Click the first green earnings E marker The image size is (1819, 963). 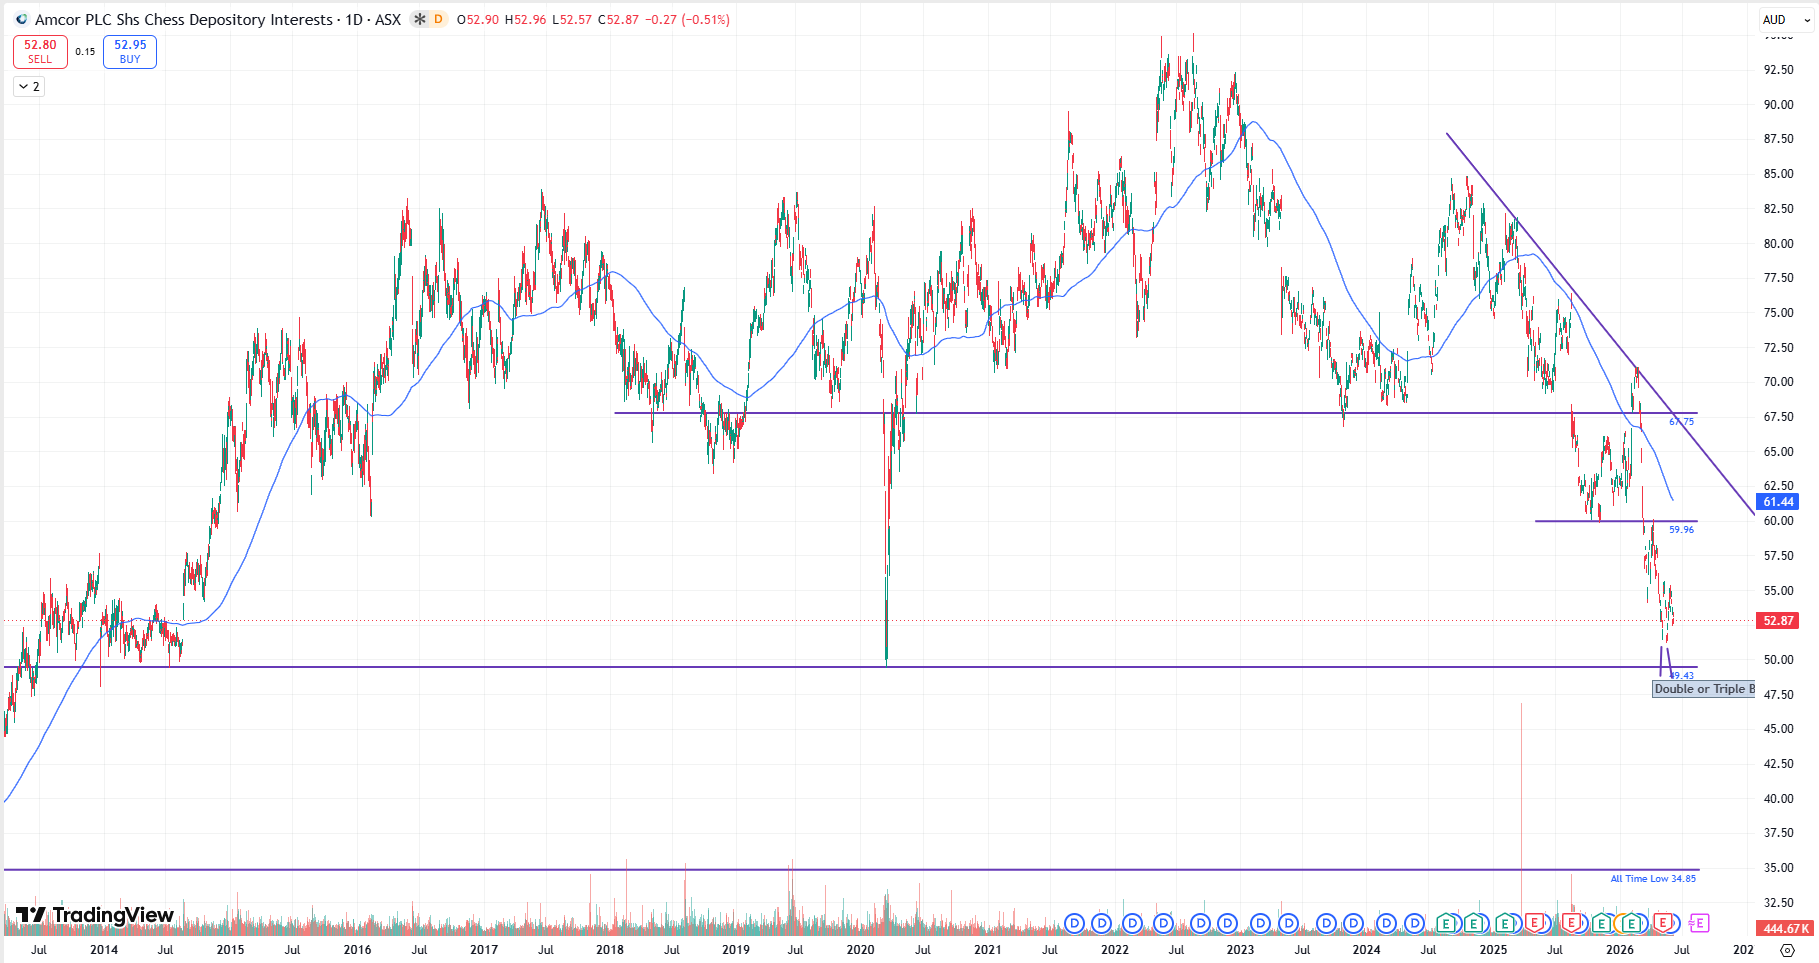pyautogui.click(x=1446, y=923)
